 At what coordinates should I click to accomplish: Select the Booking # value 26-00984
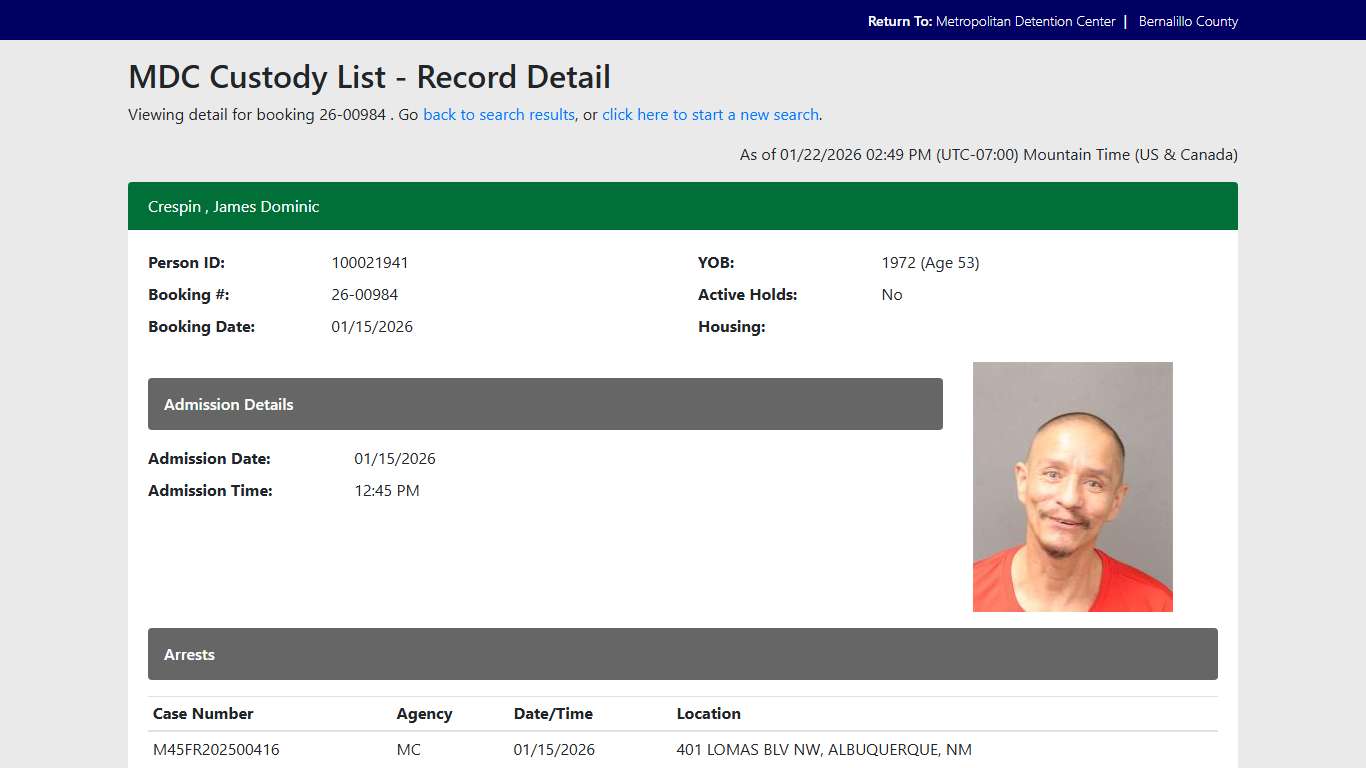coord(364,294)
